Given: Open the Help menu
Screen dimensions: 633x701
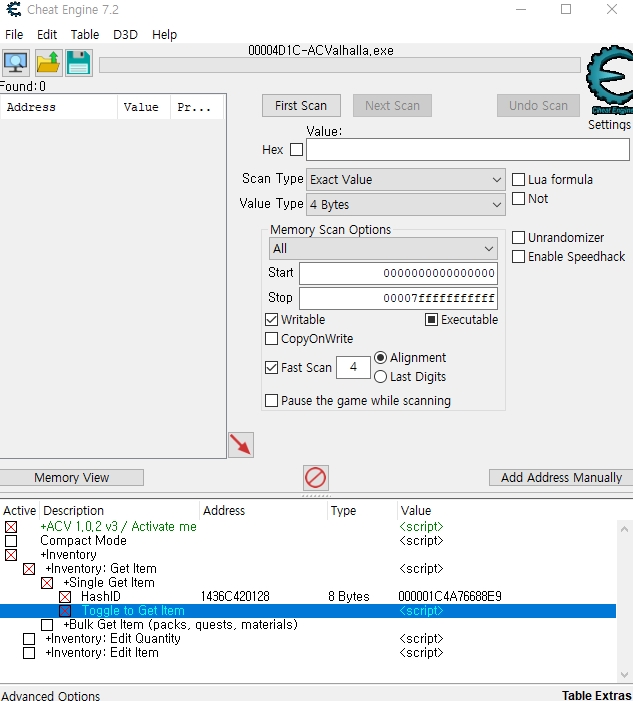Looking at the screenshot, I should tap(165, 34).
